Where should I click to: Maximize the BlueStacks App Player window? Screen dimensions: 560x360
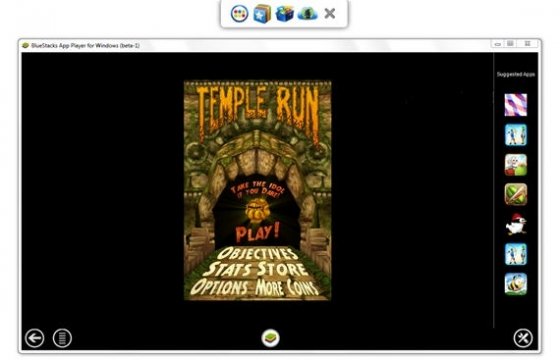pos(510,44)
